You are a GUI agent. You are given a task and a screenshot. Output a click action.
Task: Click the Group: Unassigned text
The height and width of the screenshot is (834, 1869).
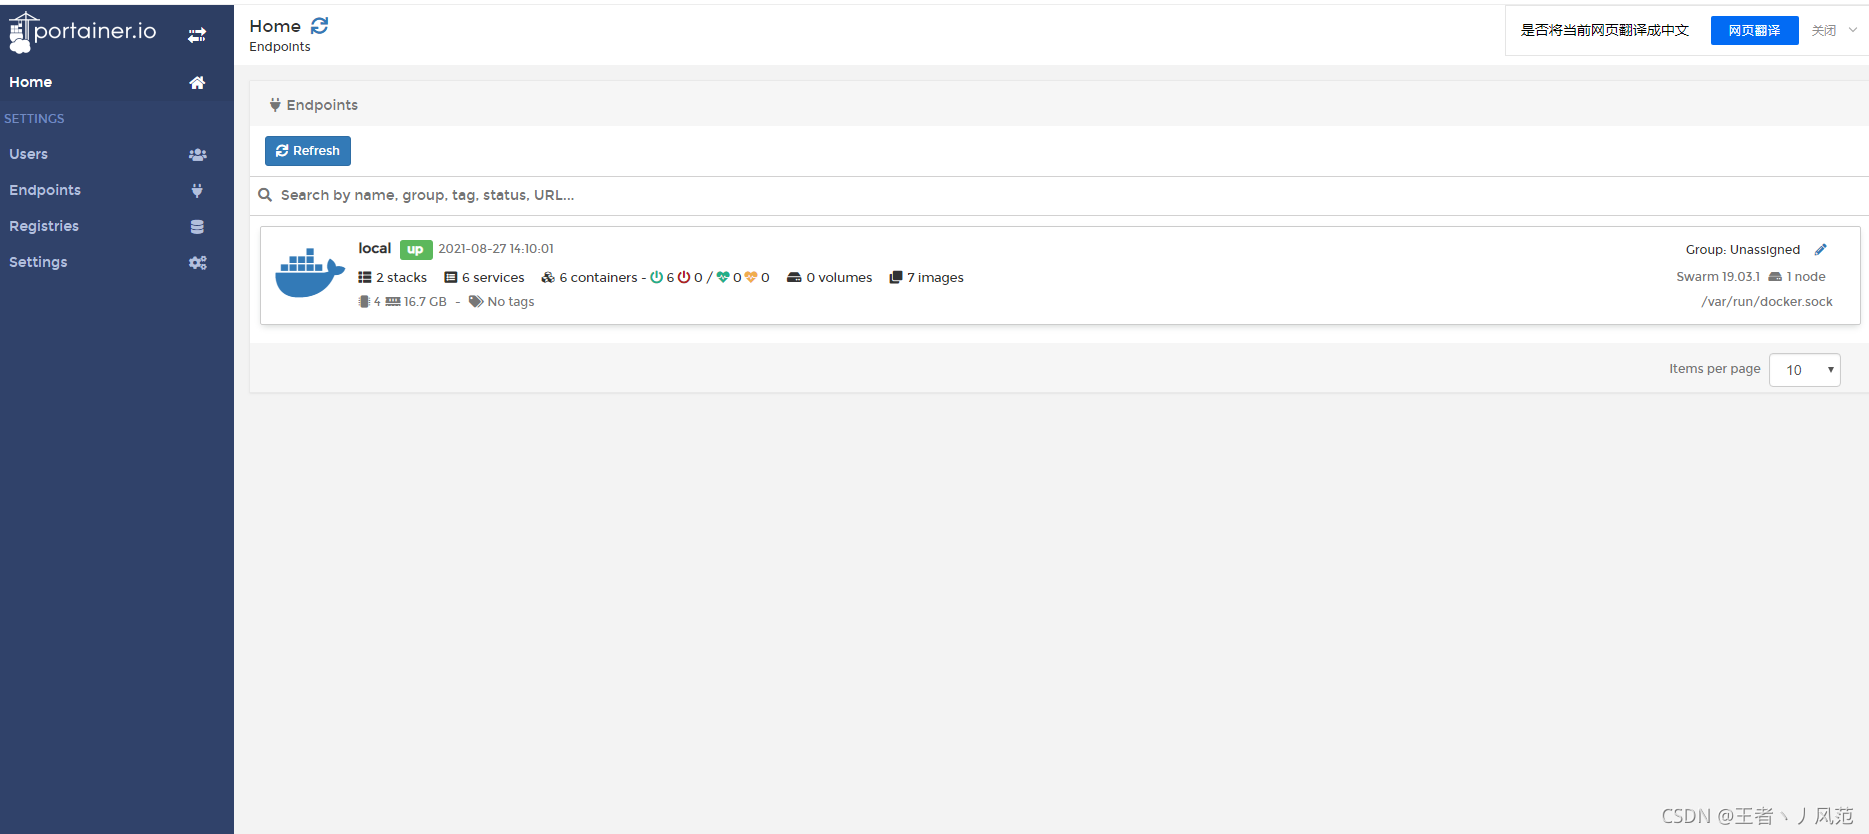(1743, 250)
